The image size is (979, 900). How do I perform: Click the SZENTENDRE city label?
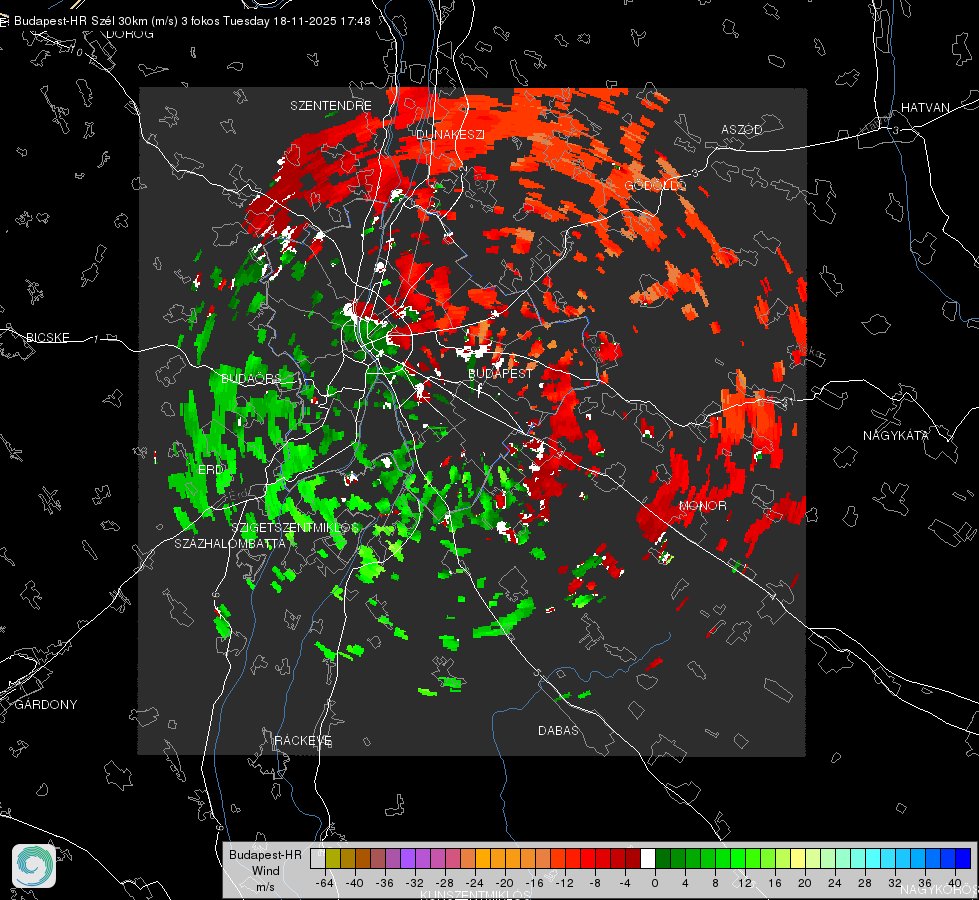click(331, 106)
